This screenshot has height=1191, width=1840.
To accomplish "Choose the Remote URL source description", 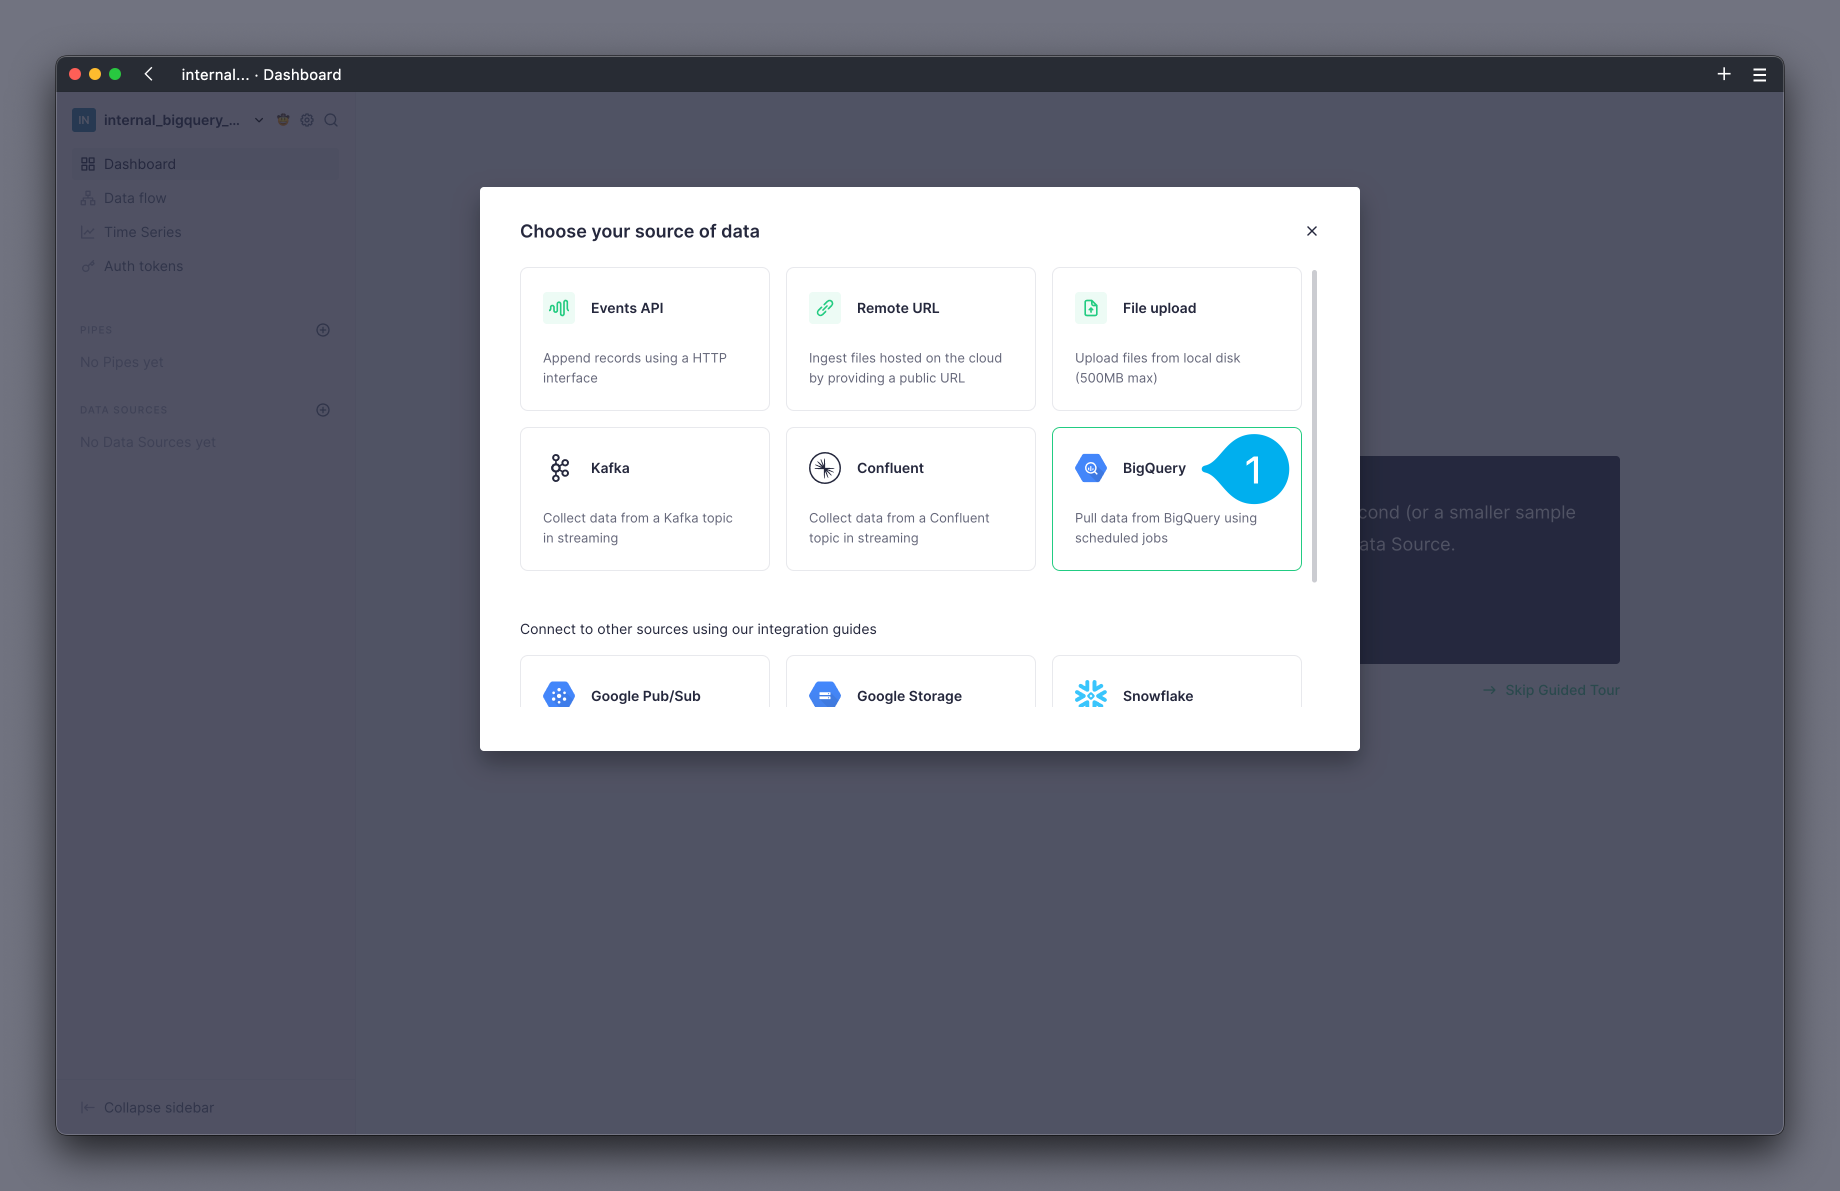I will coord(905,368).
